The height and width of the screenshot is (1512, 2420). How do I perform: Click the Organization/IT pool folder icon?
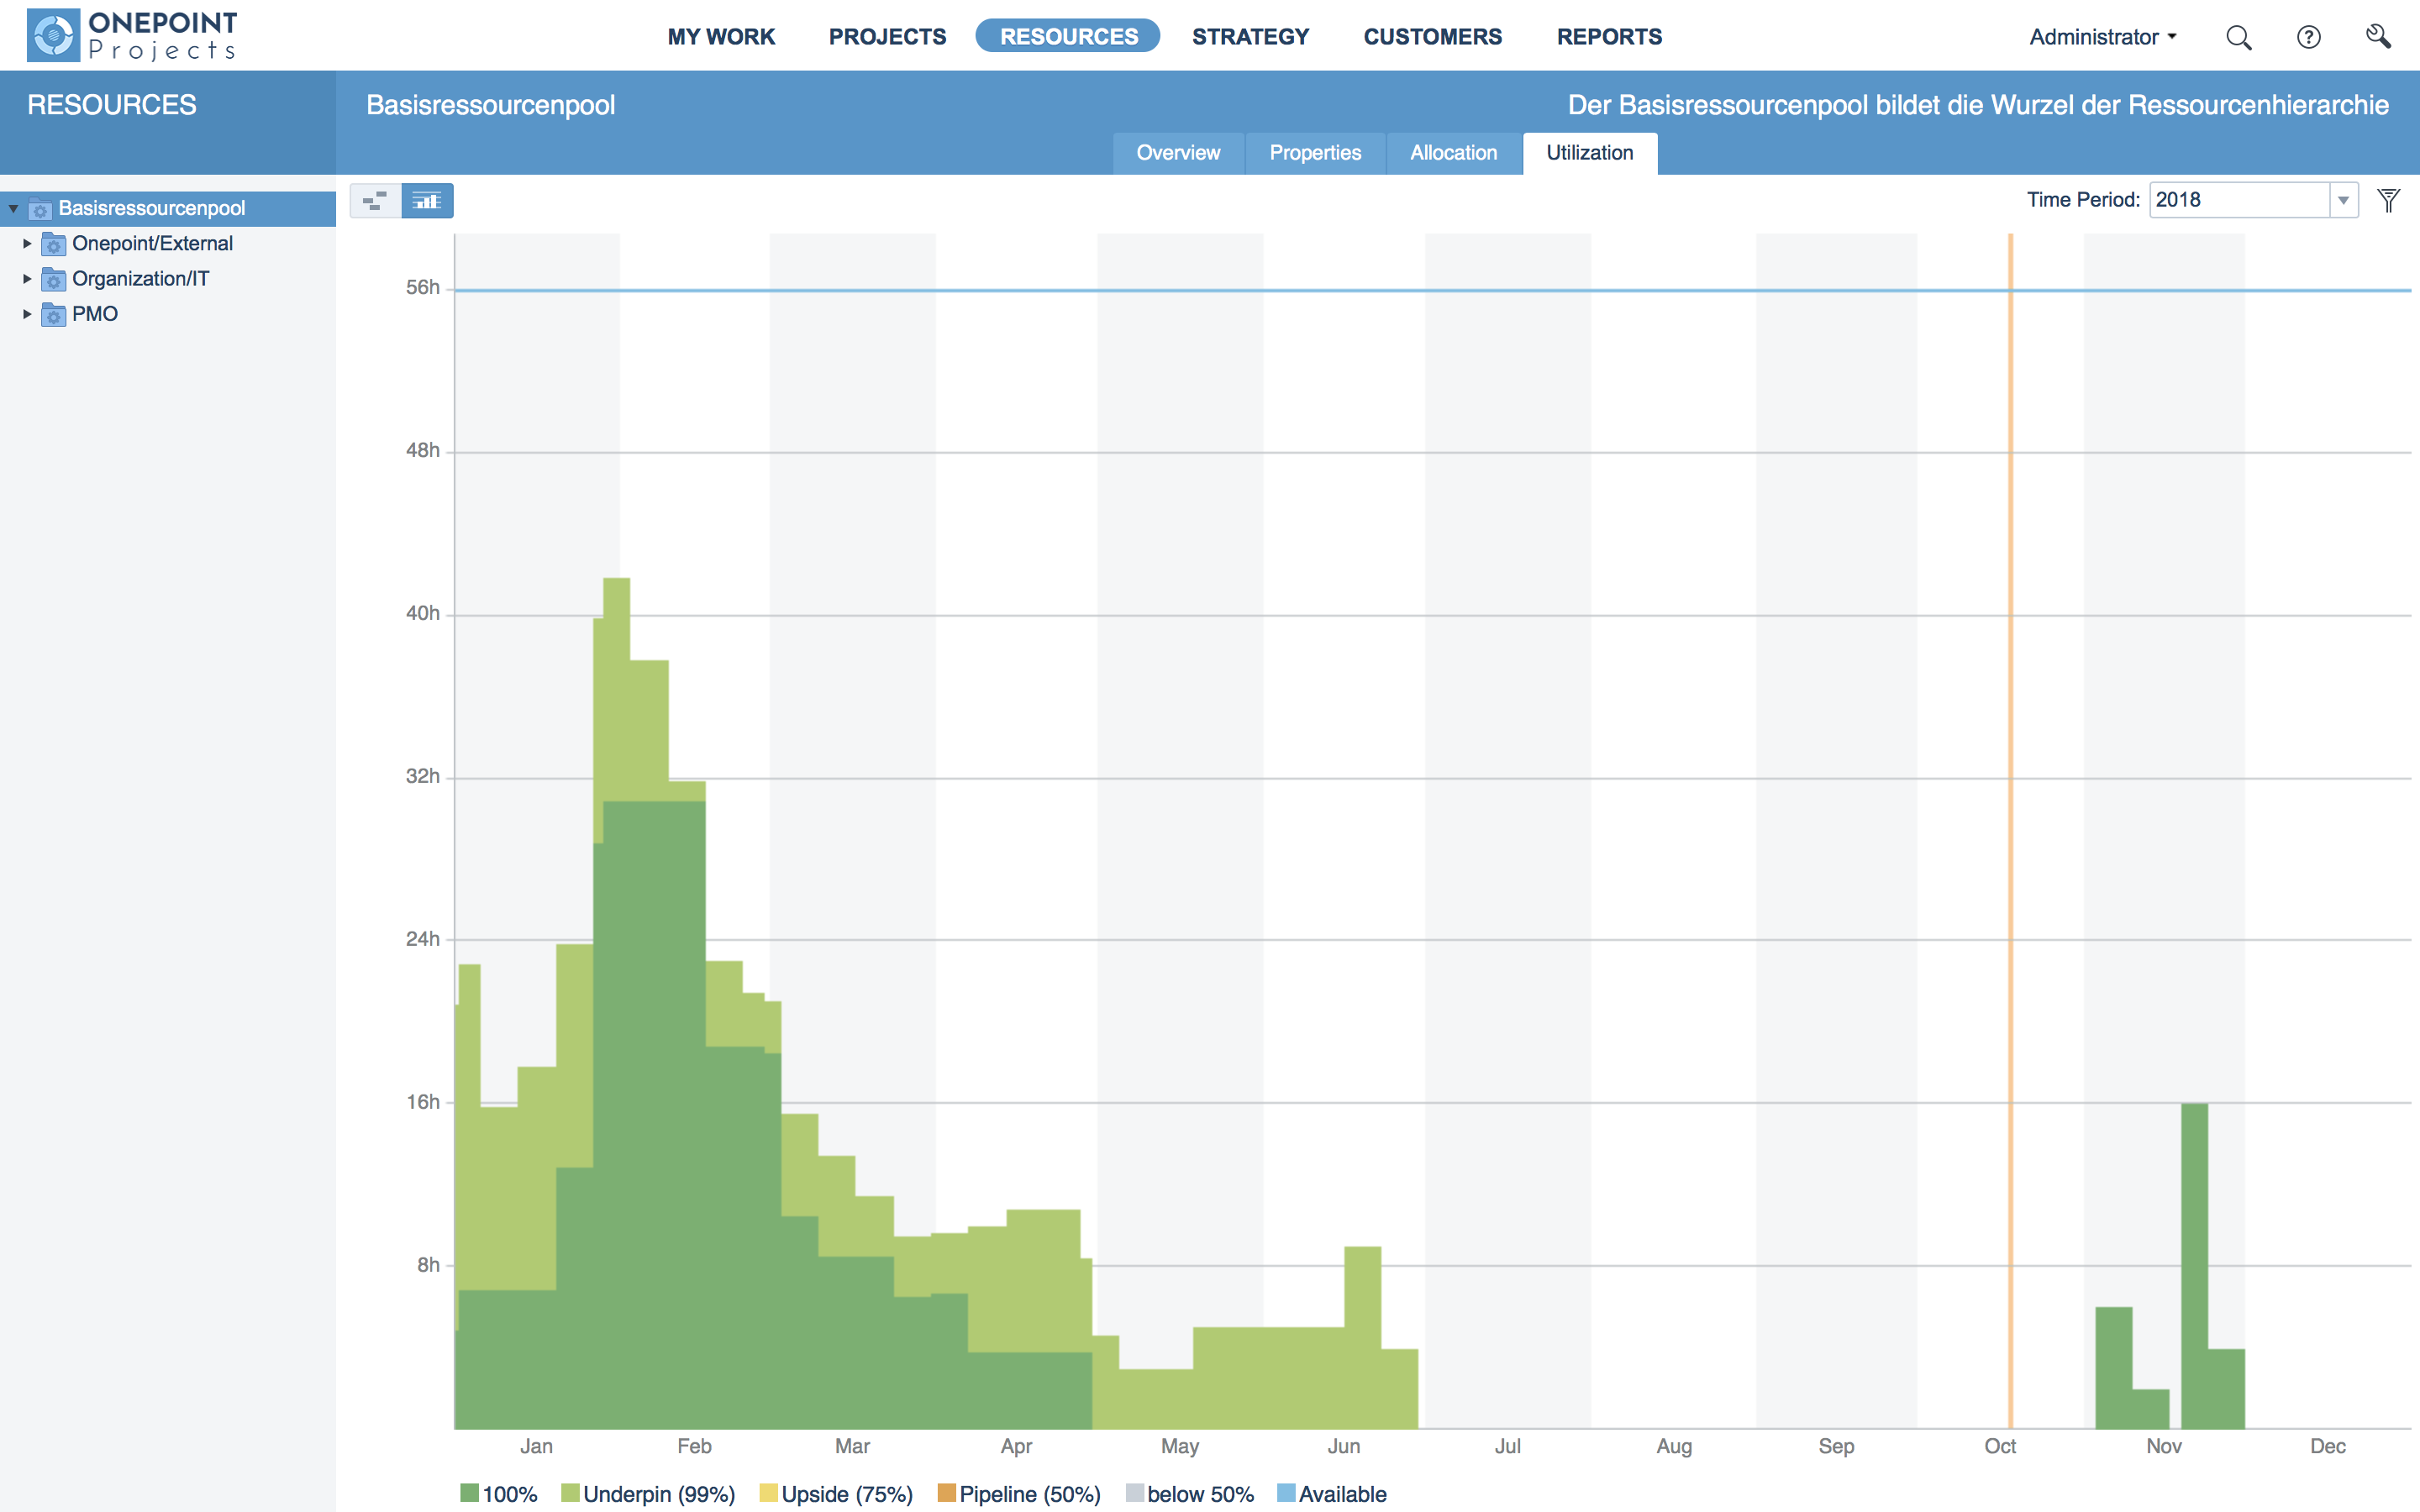54,280
